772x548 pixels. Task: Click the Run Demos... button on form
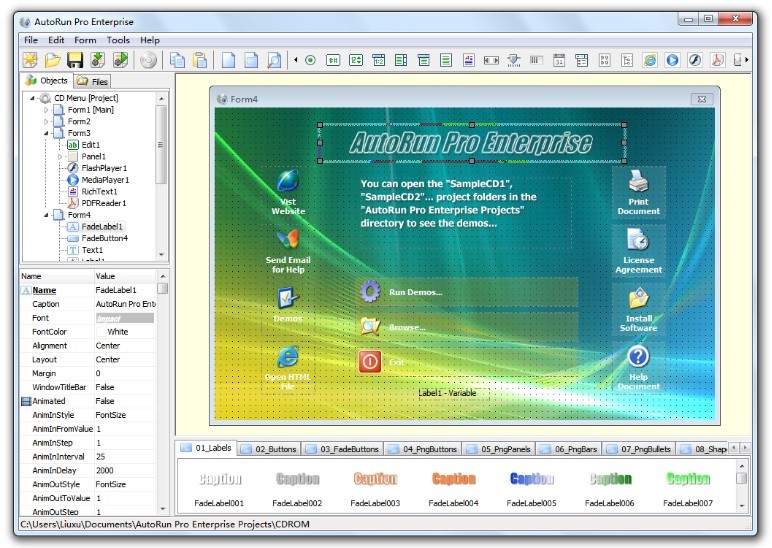point(415,292)
